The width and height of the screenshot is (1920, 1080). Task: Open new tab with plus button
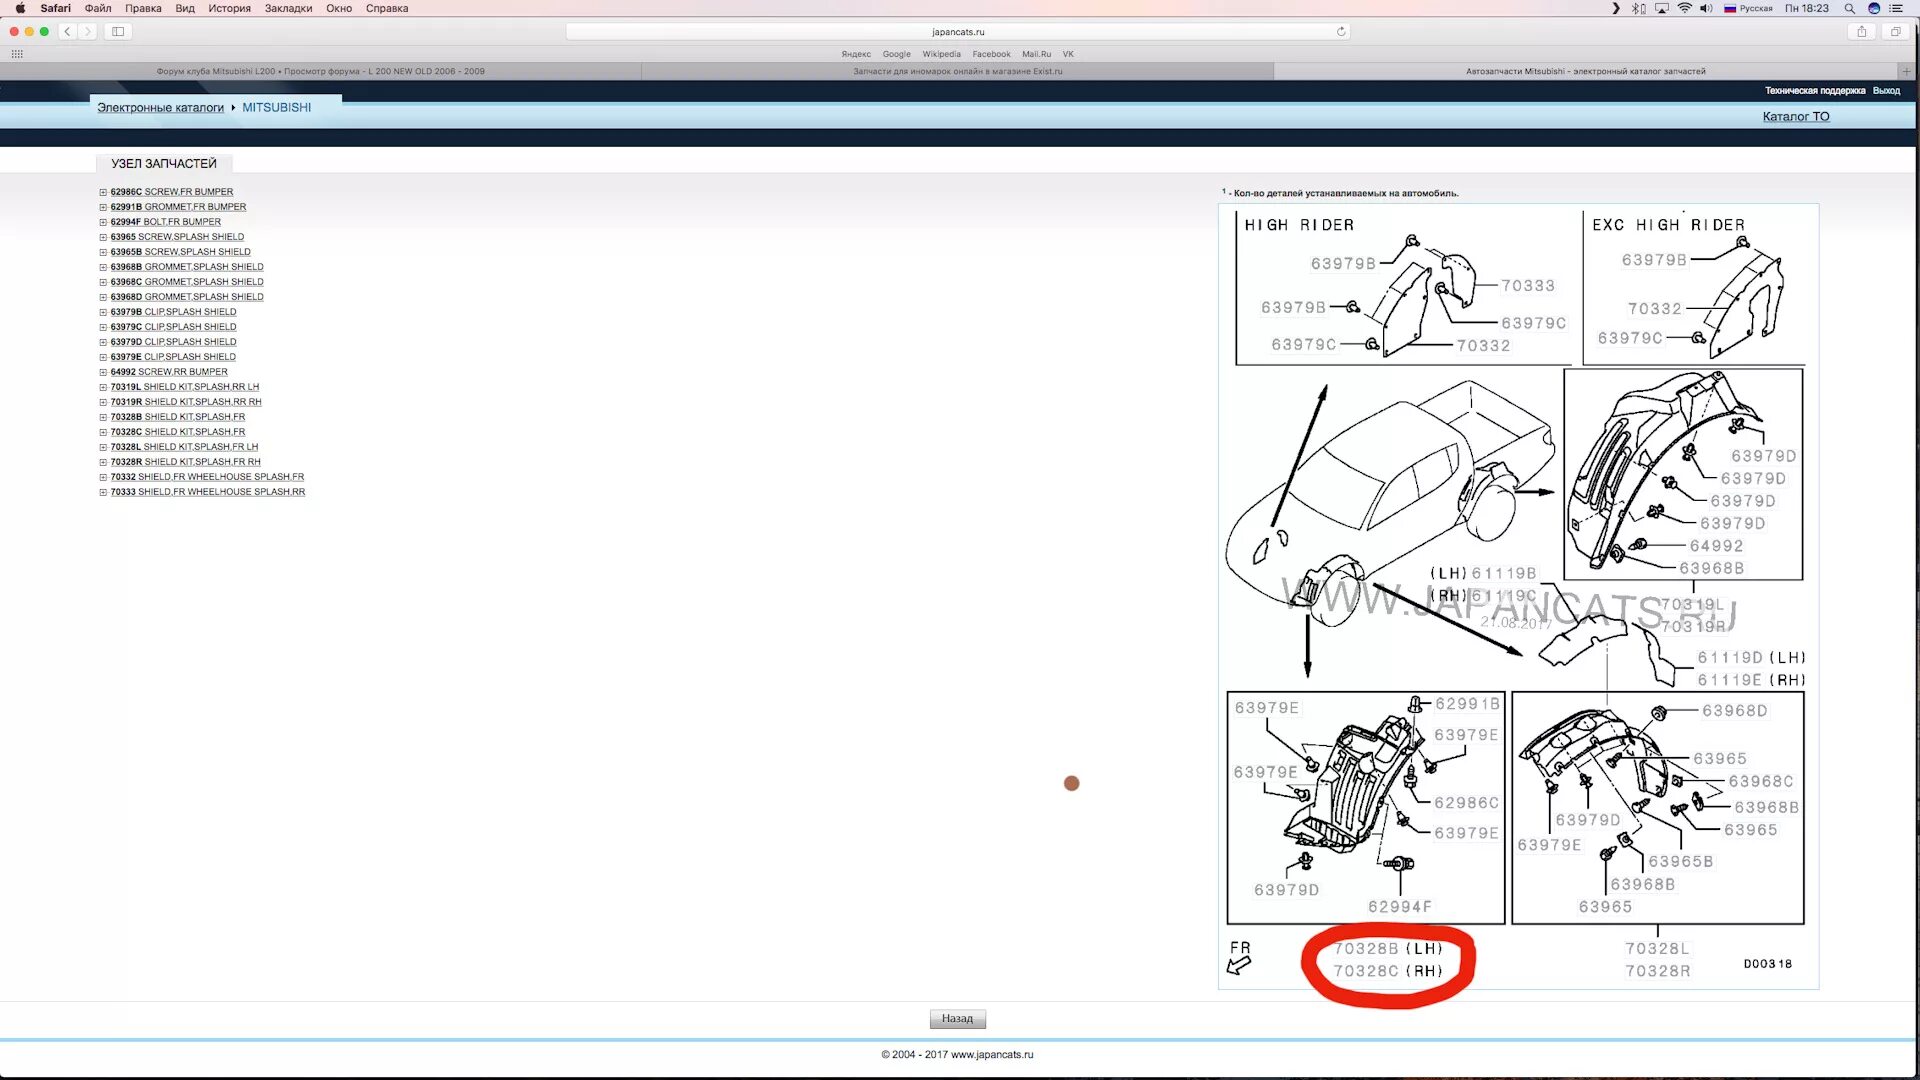pos(1906,72)
